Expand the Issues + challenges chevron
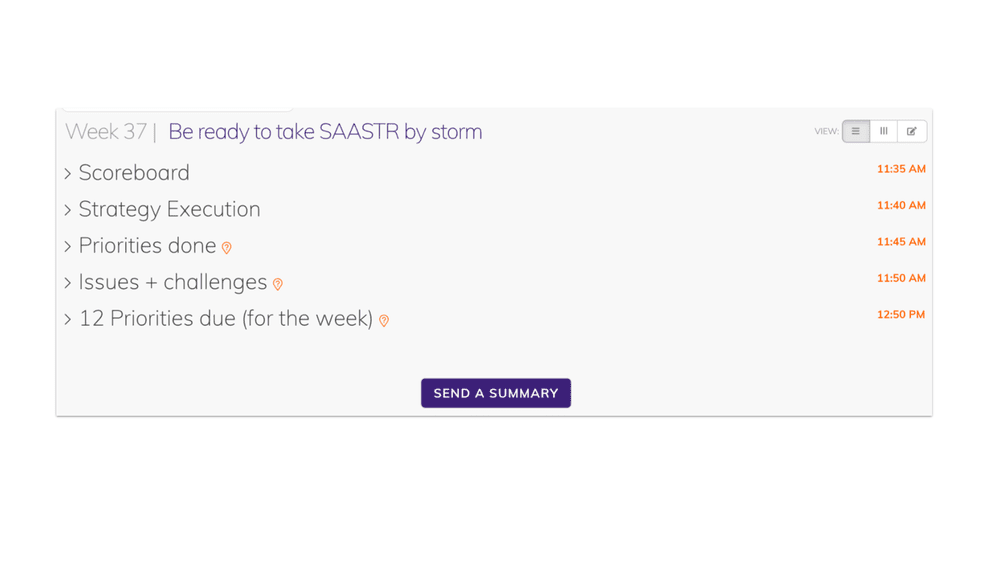Screen dimensions: 1000x563 coord(68,282)
